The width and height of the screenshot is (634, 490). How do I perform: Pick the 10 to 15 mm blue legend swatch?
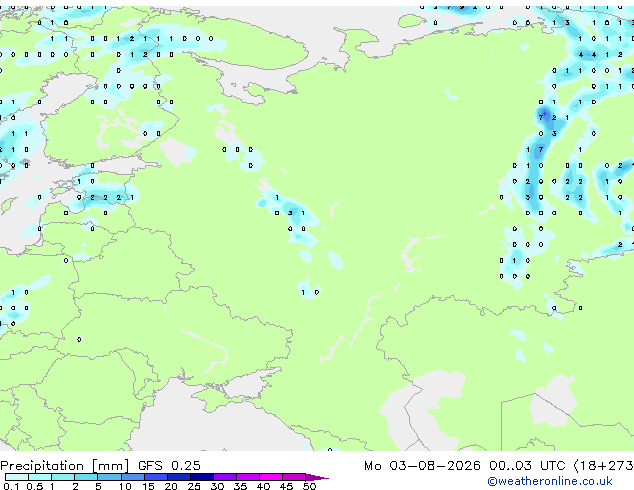(133, 477)
